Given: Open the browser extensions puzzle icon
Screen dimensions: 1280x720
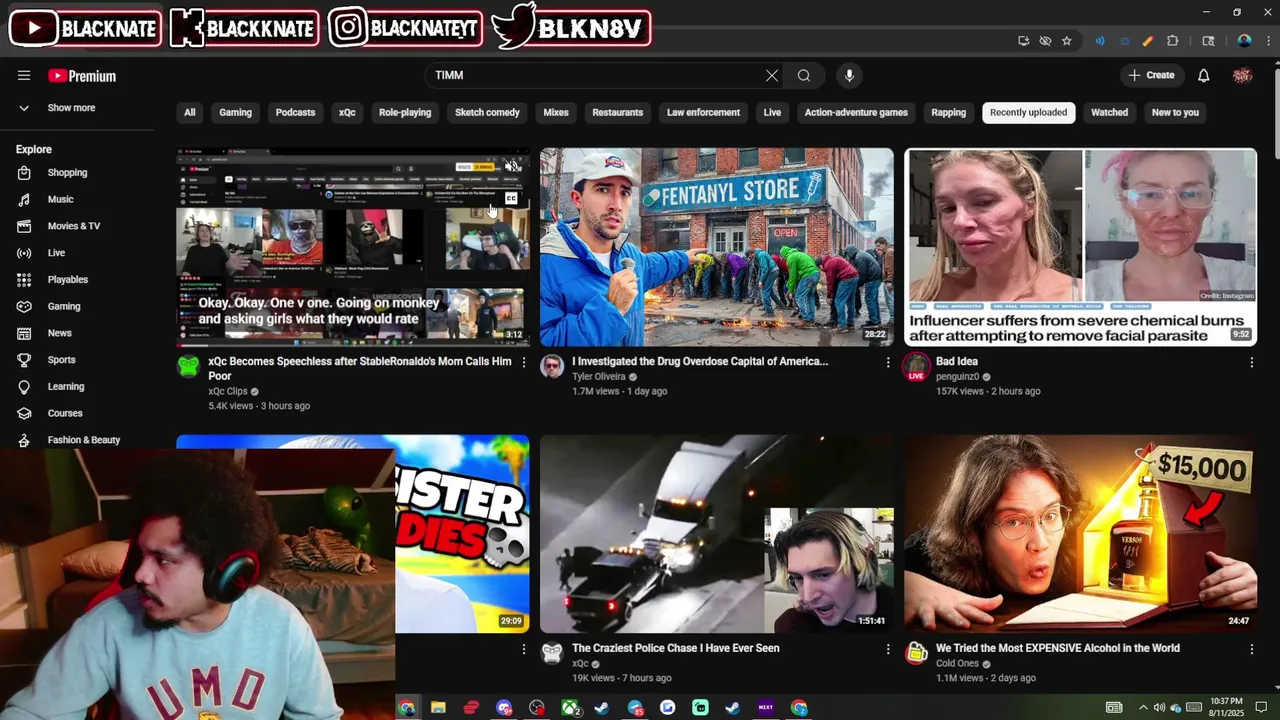Looking at the screenshot, I should [x=1173, y=41].
